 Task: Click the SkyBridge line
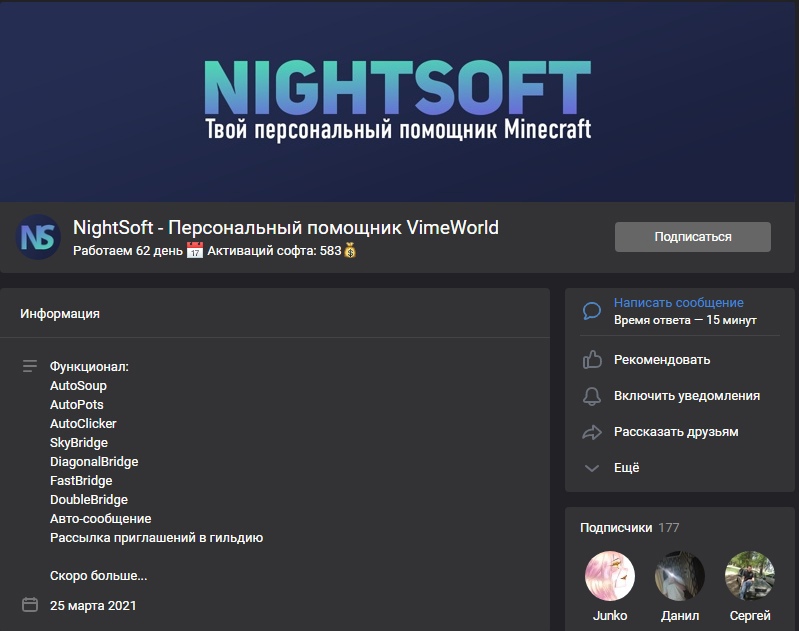[x=79, y=442]
